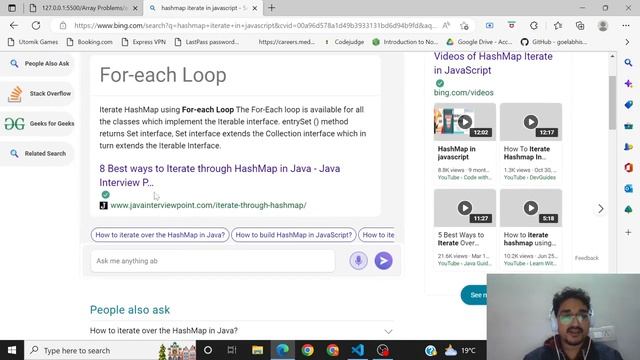Open the LastPass password bookmark
Image resolution: width=640 pixels, height=360 pixels.
coord(207,42)
